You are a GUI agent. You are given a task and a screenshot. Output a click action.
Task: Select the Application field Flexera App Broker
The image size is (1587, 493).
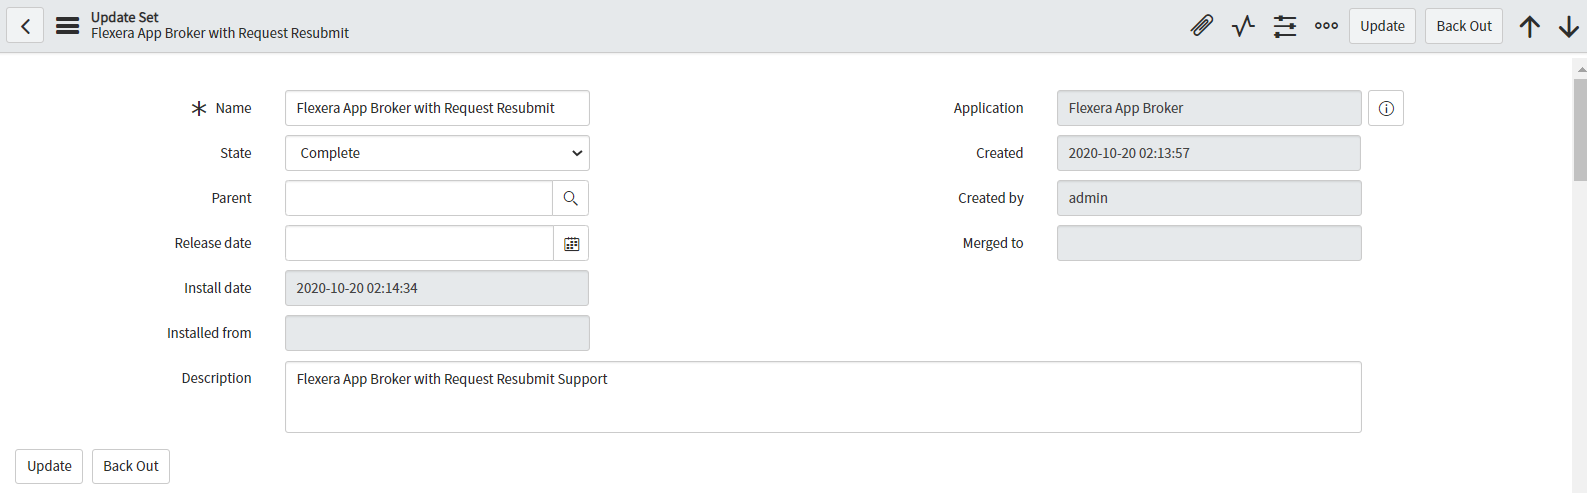click(x=1209, y=108)
